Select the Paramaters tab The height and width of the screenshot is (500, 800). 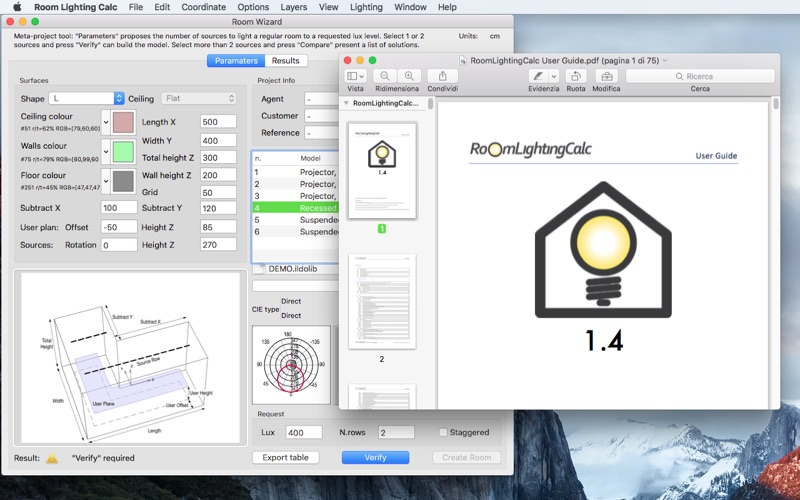pos(236,60)
